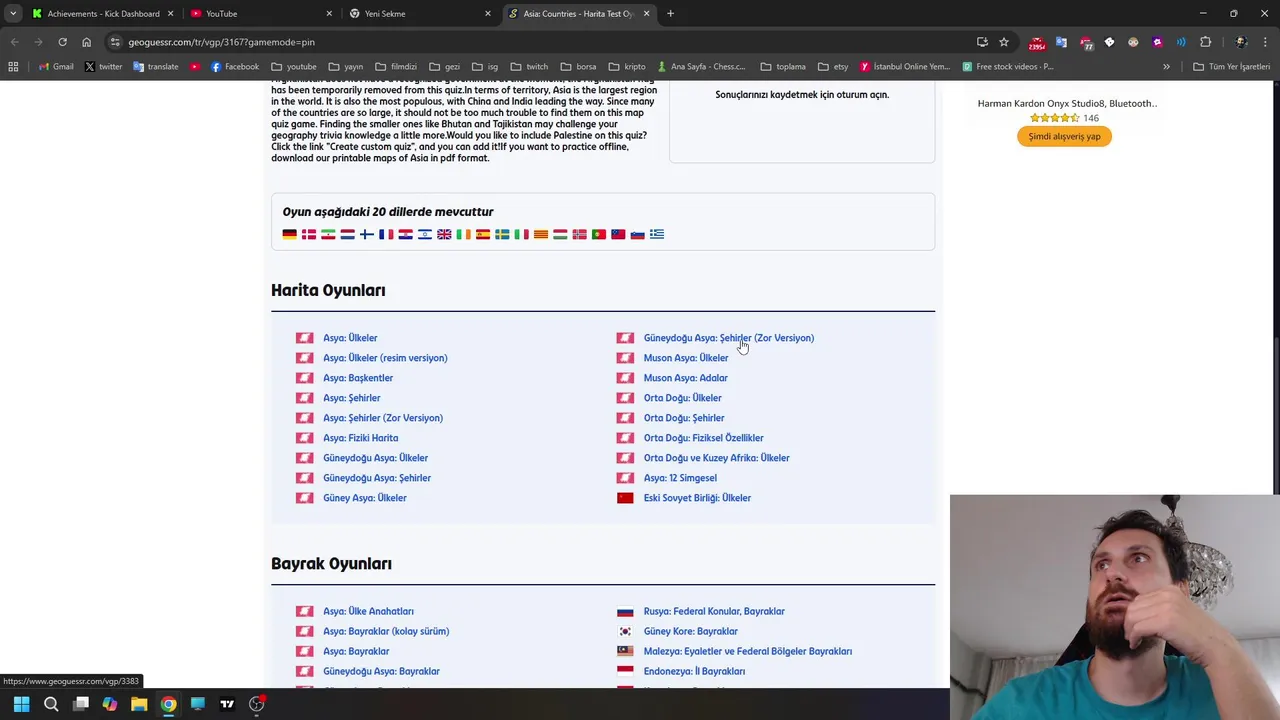Open the filmdizi bookmarks folder
The image size is (1280, 720).
tap(396, 67)
